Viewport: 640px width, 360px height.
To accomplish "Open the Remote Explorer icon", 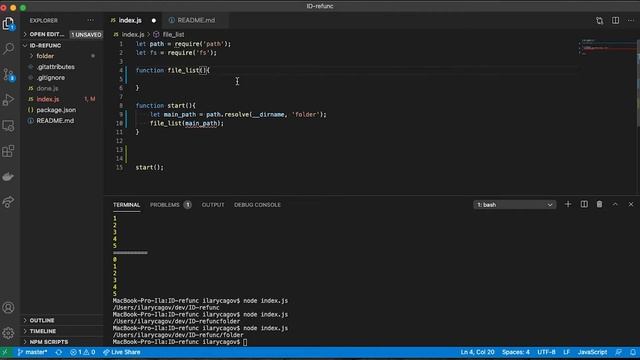I will pos(9,126).
